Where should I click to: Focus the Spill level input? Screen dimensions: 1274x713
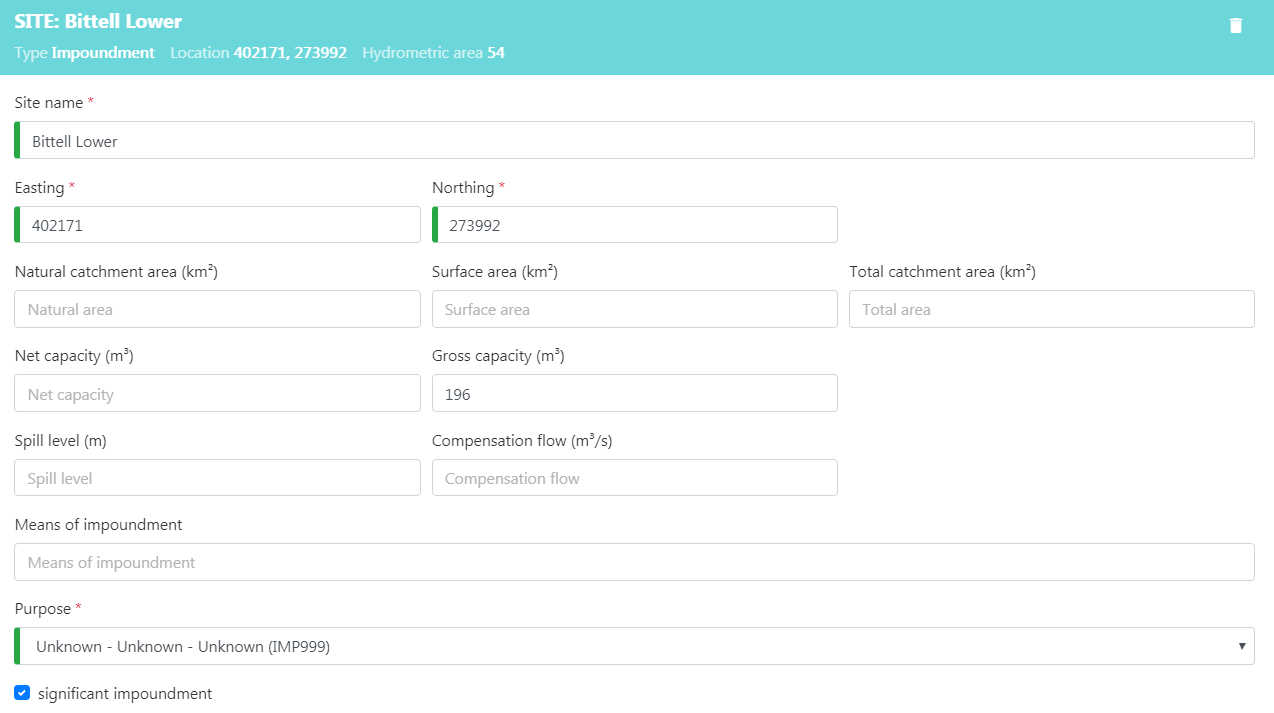(x=217, y=478)
